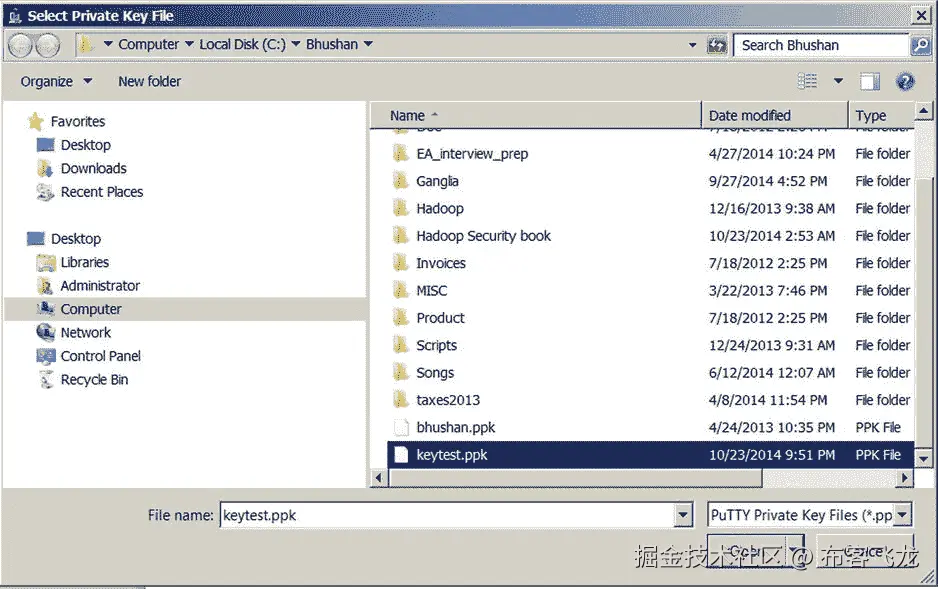Image resolution: width=938 pixels, height=589 pixels.
Task: Click the Computer icon in sidebar
Action: click(45, 309)
